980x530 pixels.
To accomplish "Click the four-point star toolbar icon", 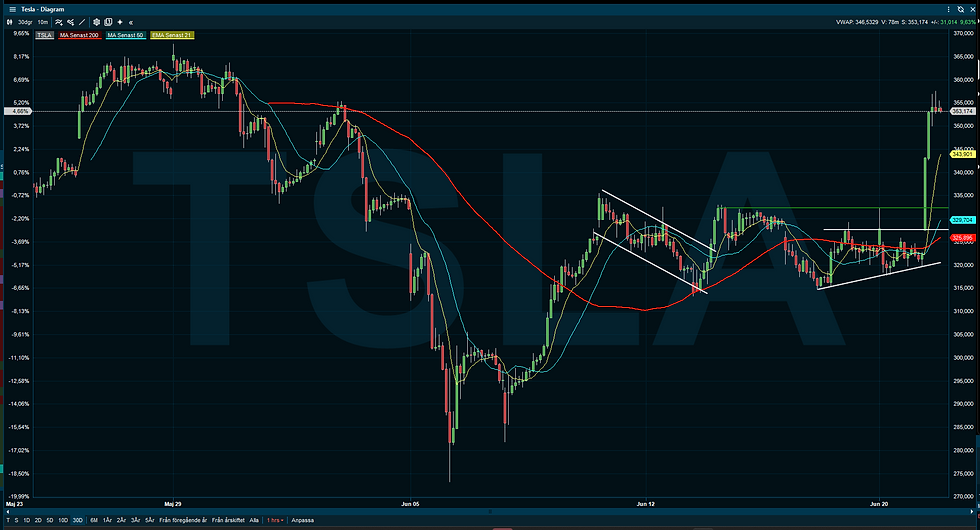I will click(120, 22).
